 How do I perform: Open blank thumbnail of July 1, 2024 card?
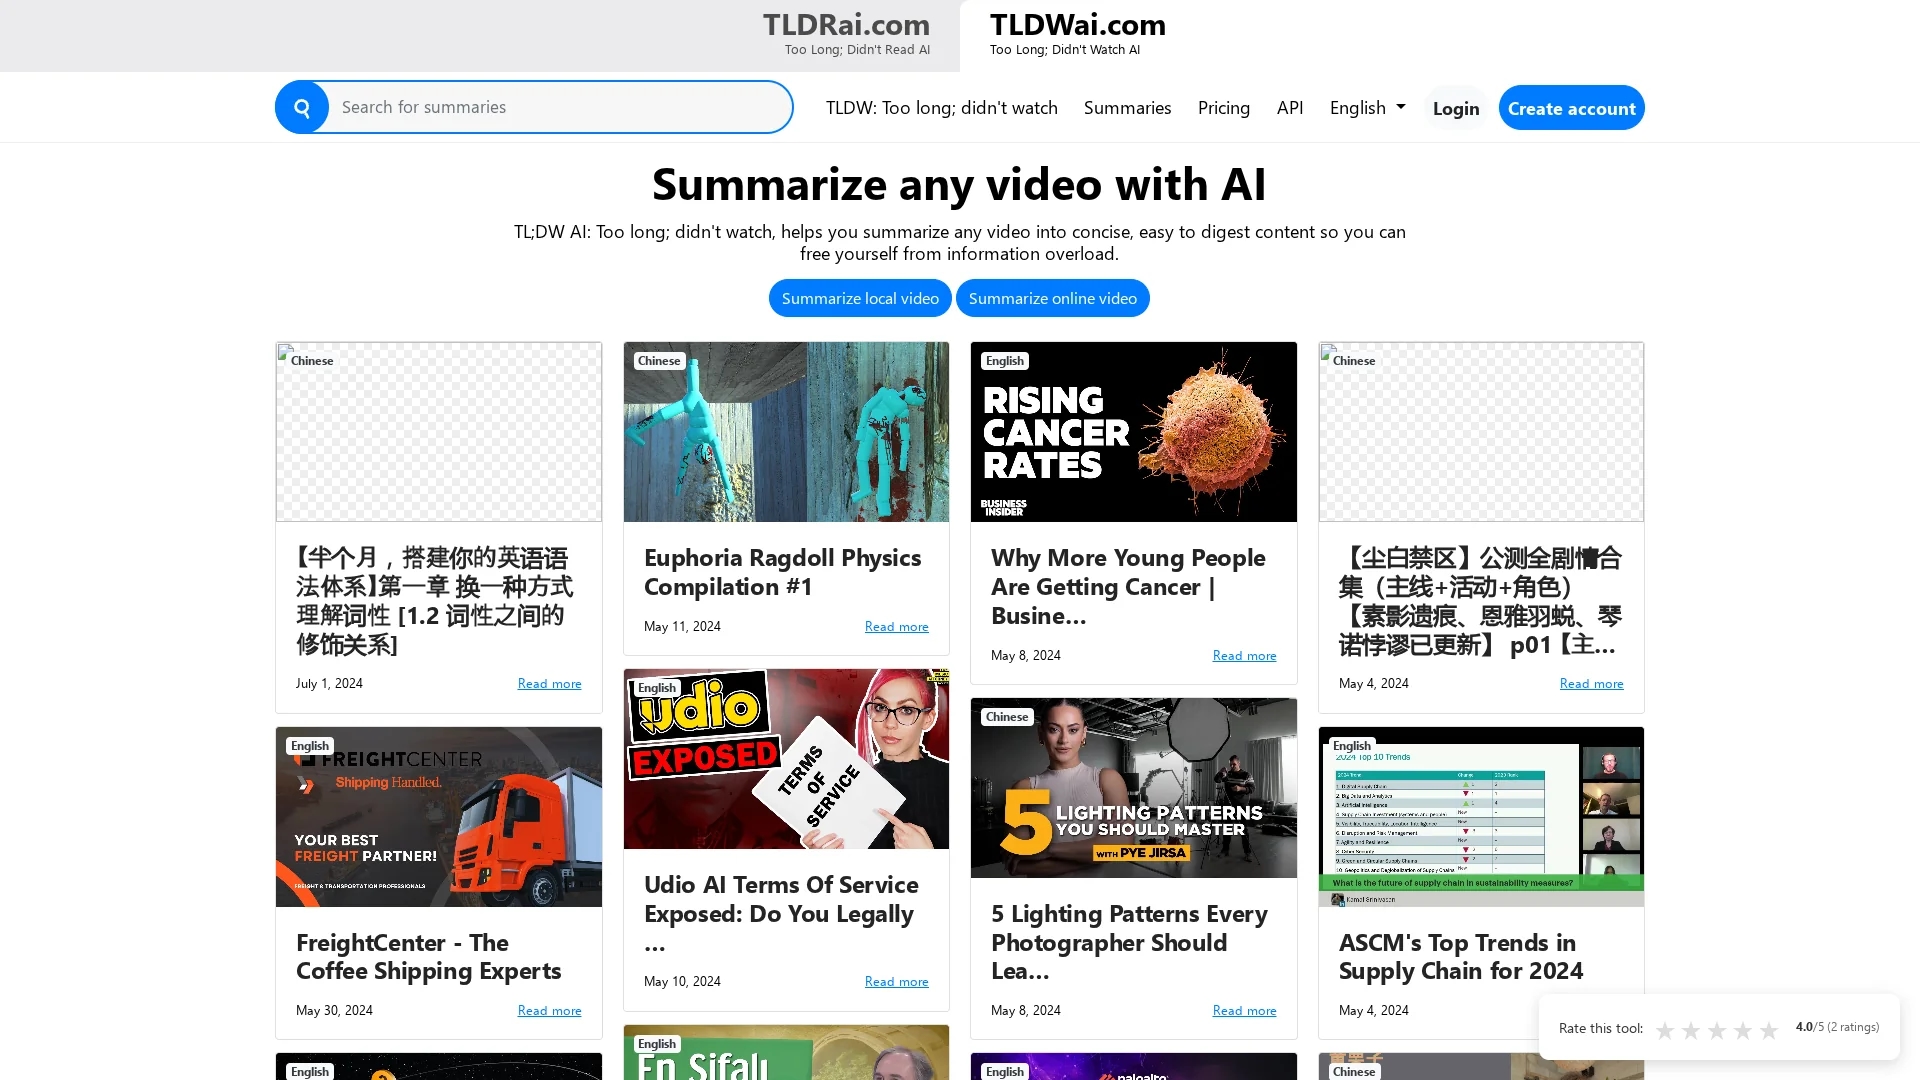coord(439,432)
